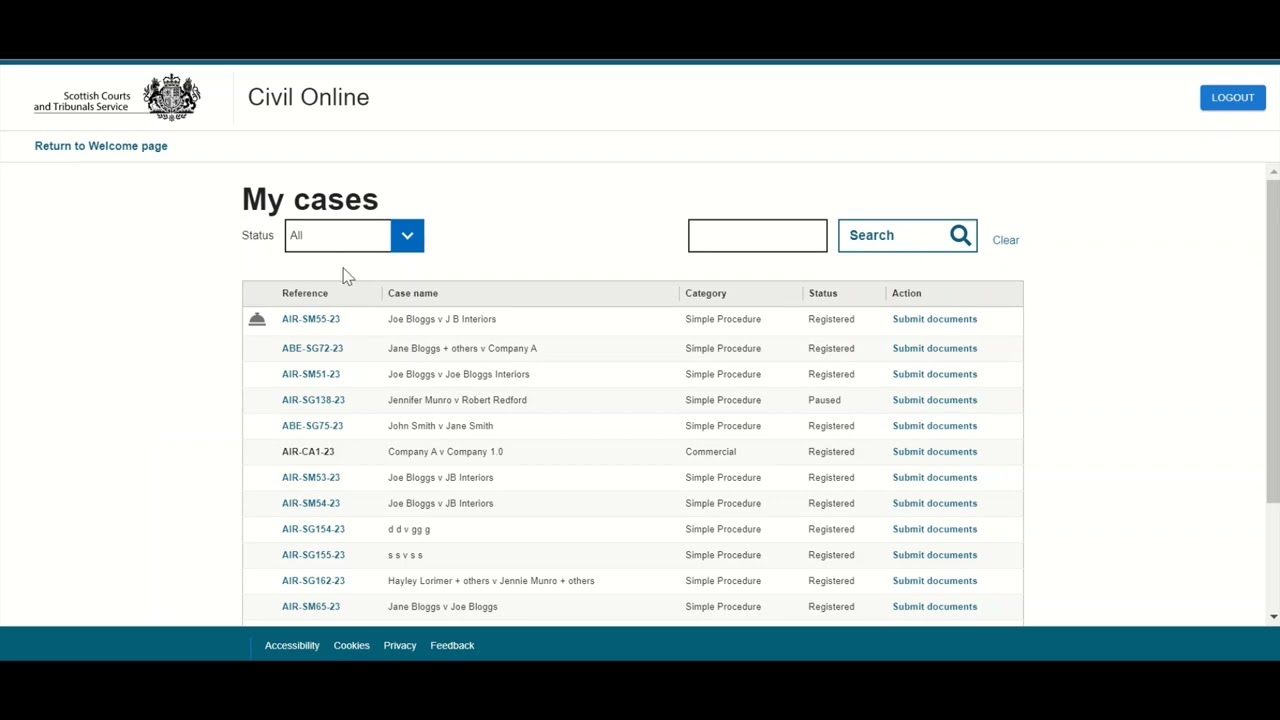Image resolution: width=1280 pixels, height=720 pixels.
Task: Sort by the Case name column header
Action: click(x=413, y=294)
